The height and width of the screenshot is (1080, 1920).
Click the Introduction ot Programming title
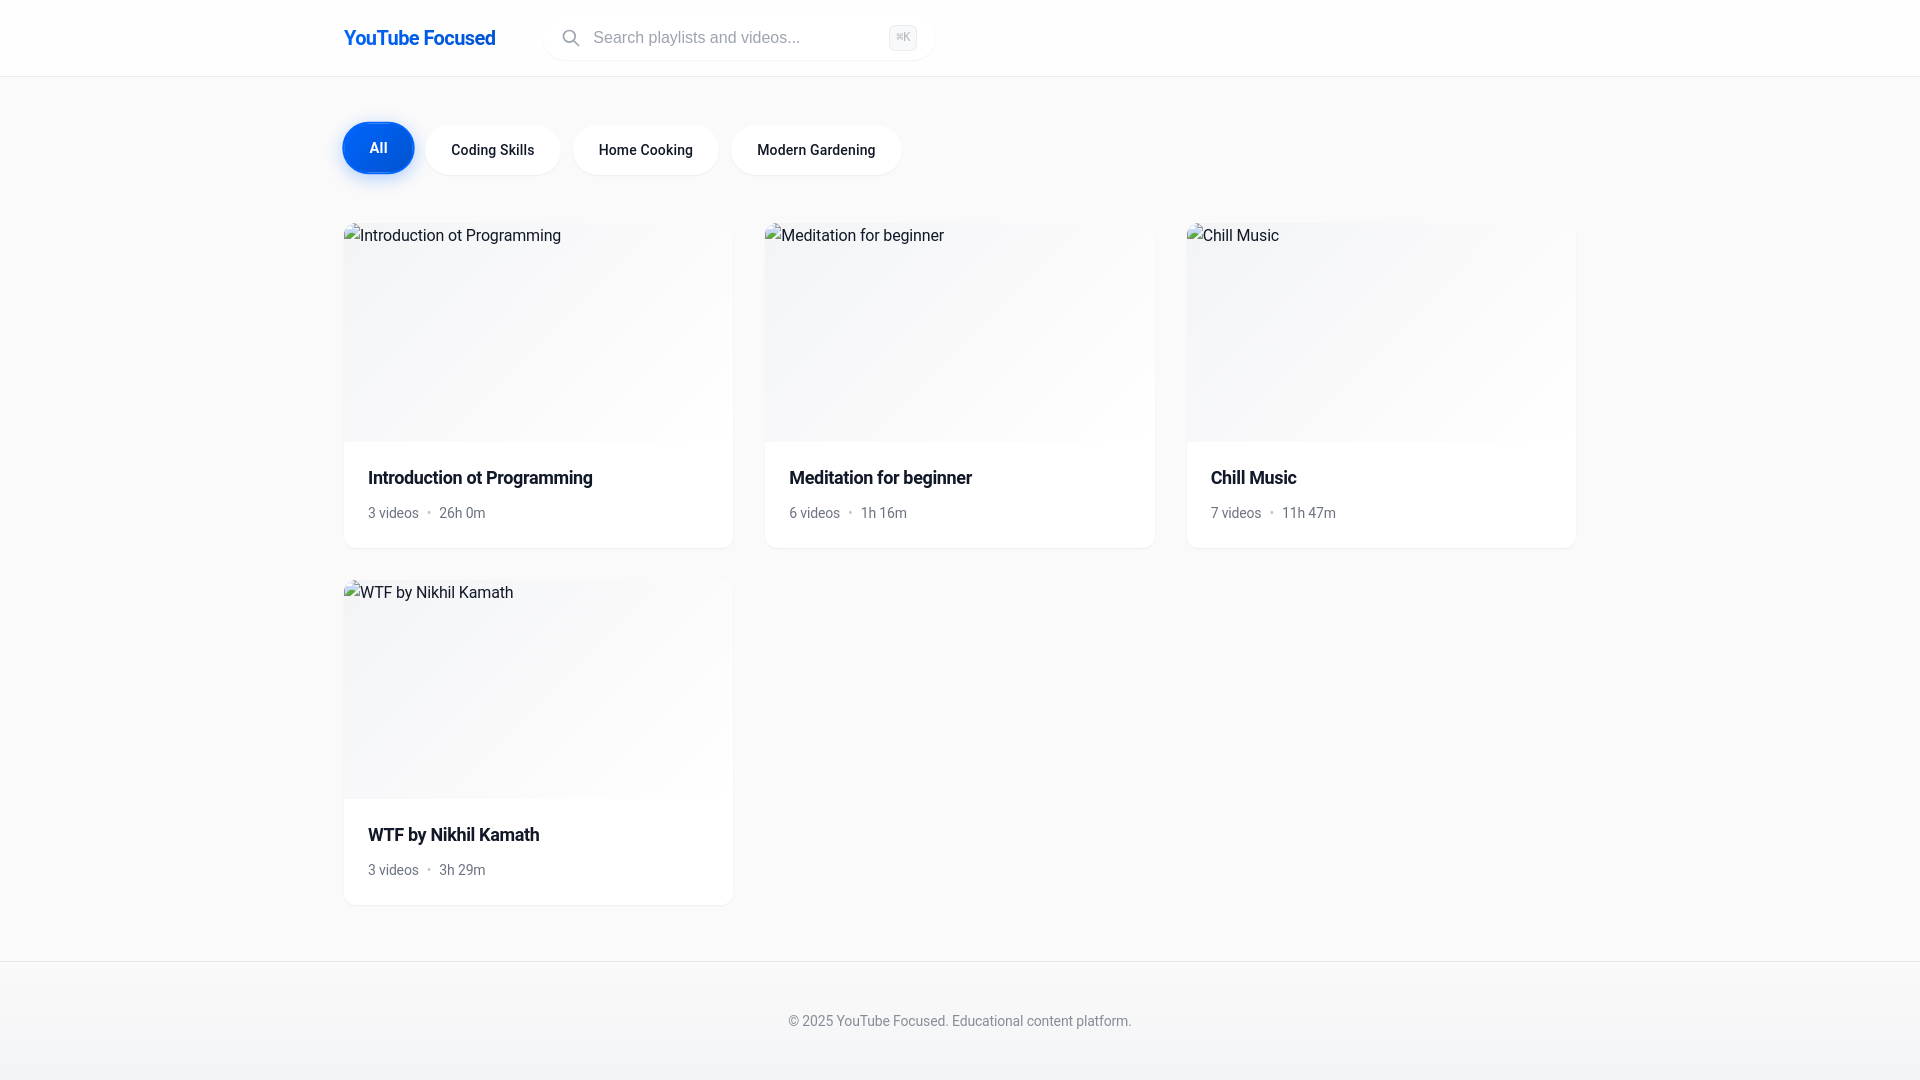[480, 478]
